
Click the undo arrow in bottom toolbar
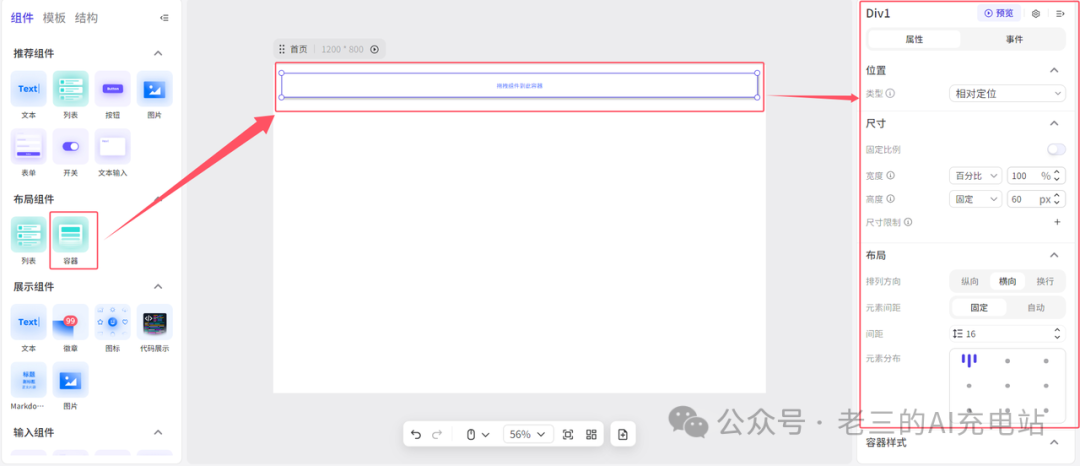pos(416,434)
